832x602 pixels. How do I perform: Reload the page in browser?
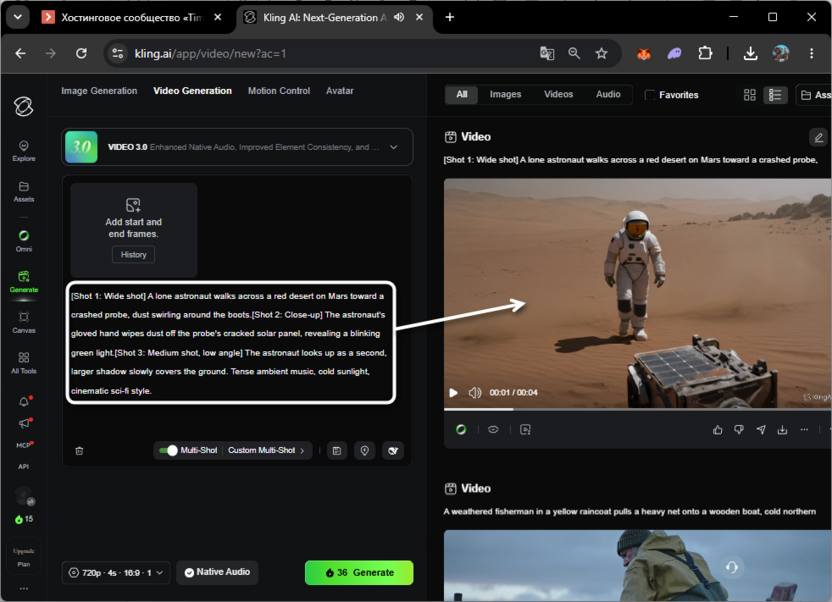point(81,53)
